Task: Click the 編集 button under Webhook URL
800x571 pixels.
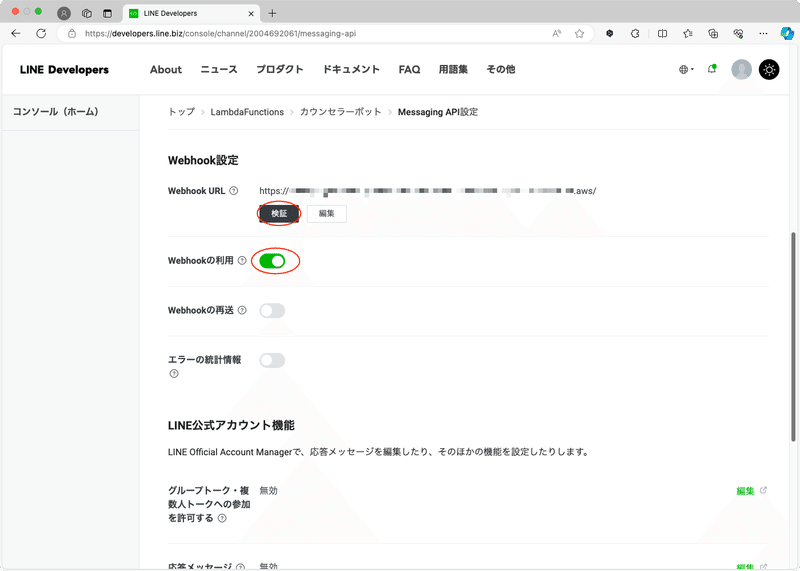Action: point(327,213)
